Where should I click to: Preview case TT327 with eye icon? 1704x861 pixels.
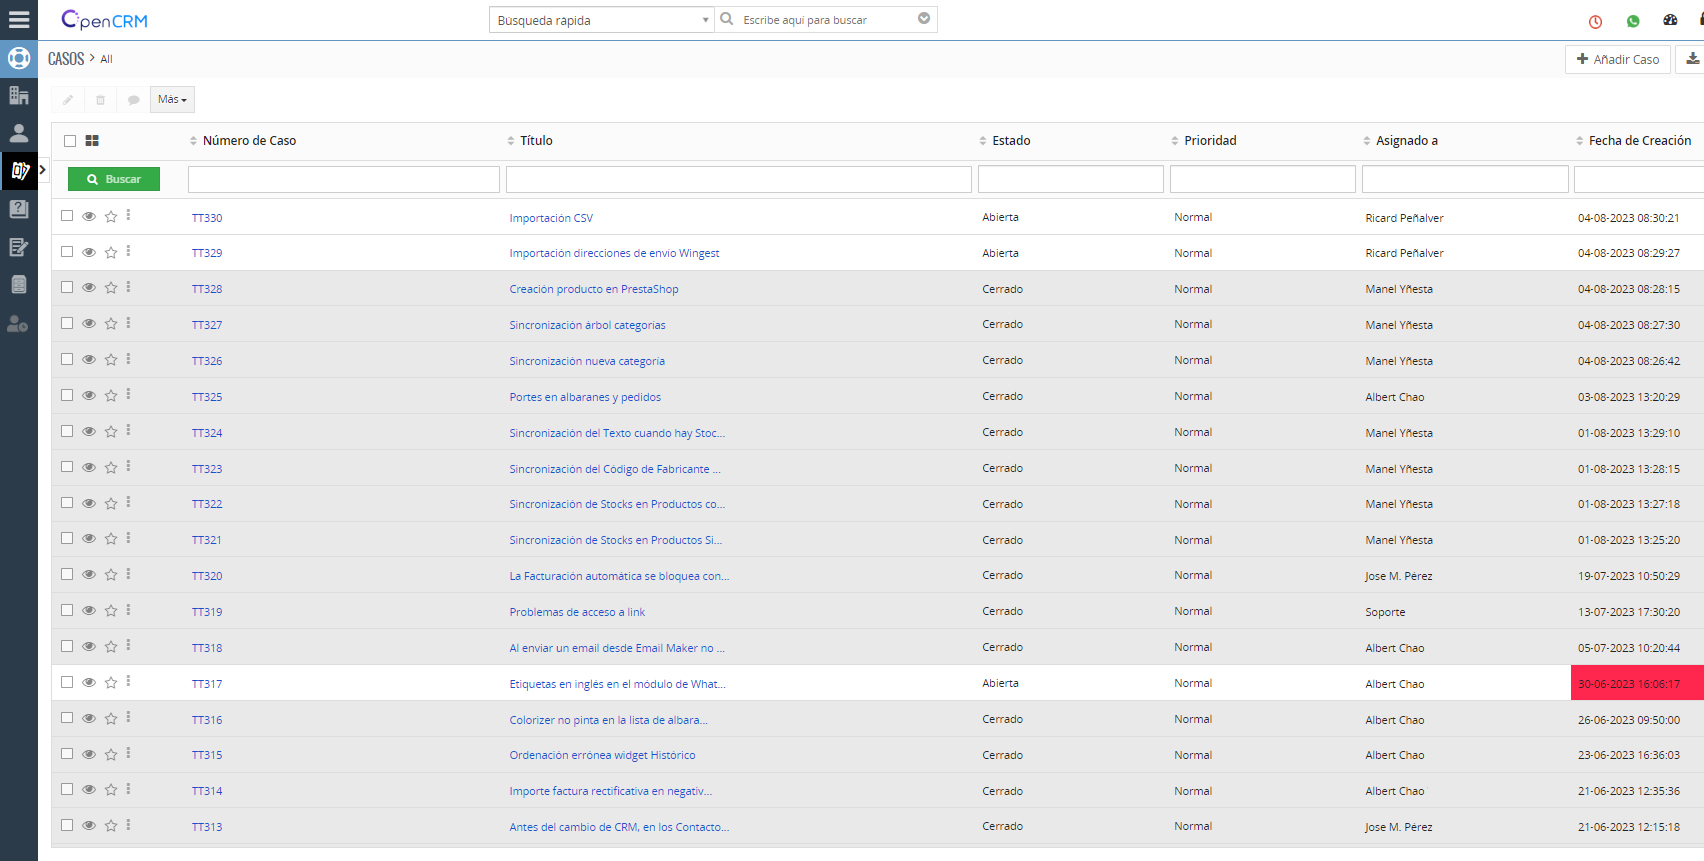coord(89,324)
